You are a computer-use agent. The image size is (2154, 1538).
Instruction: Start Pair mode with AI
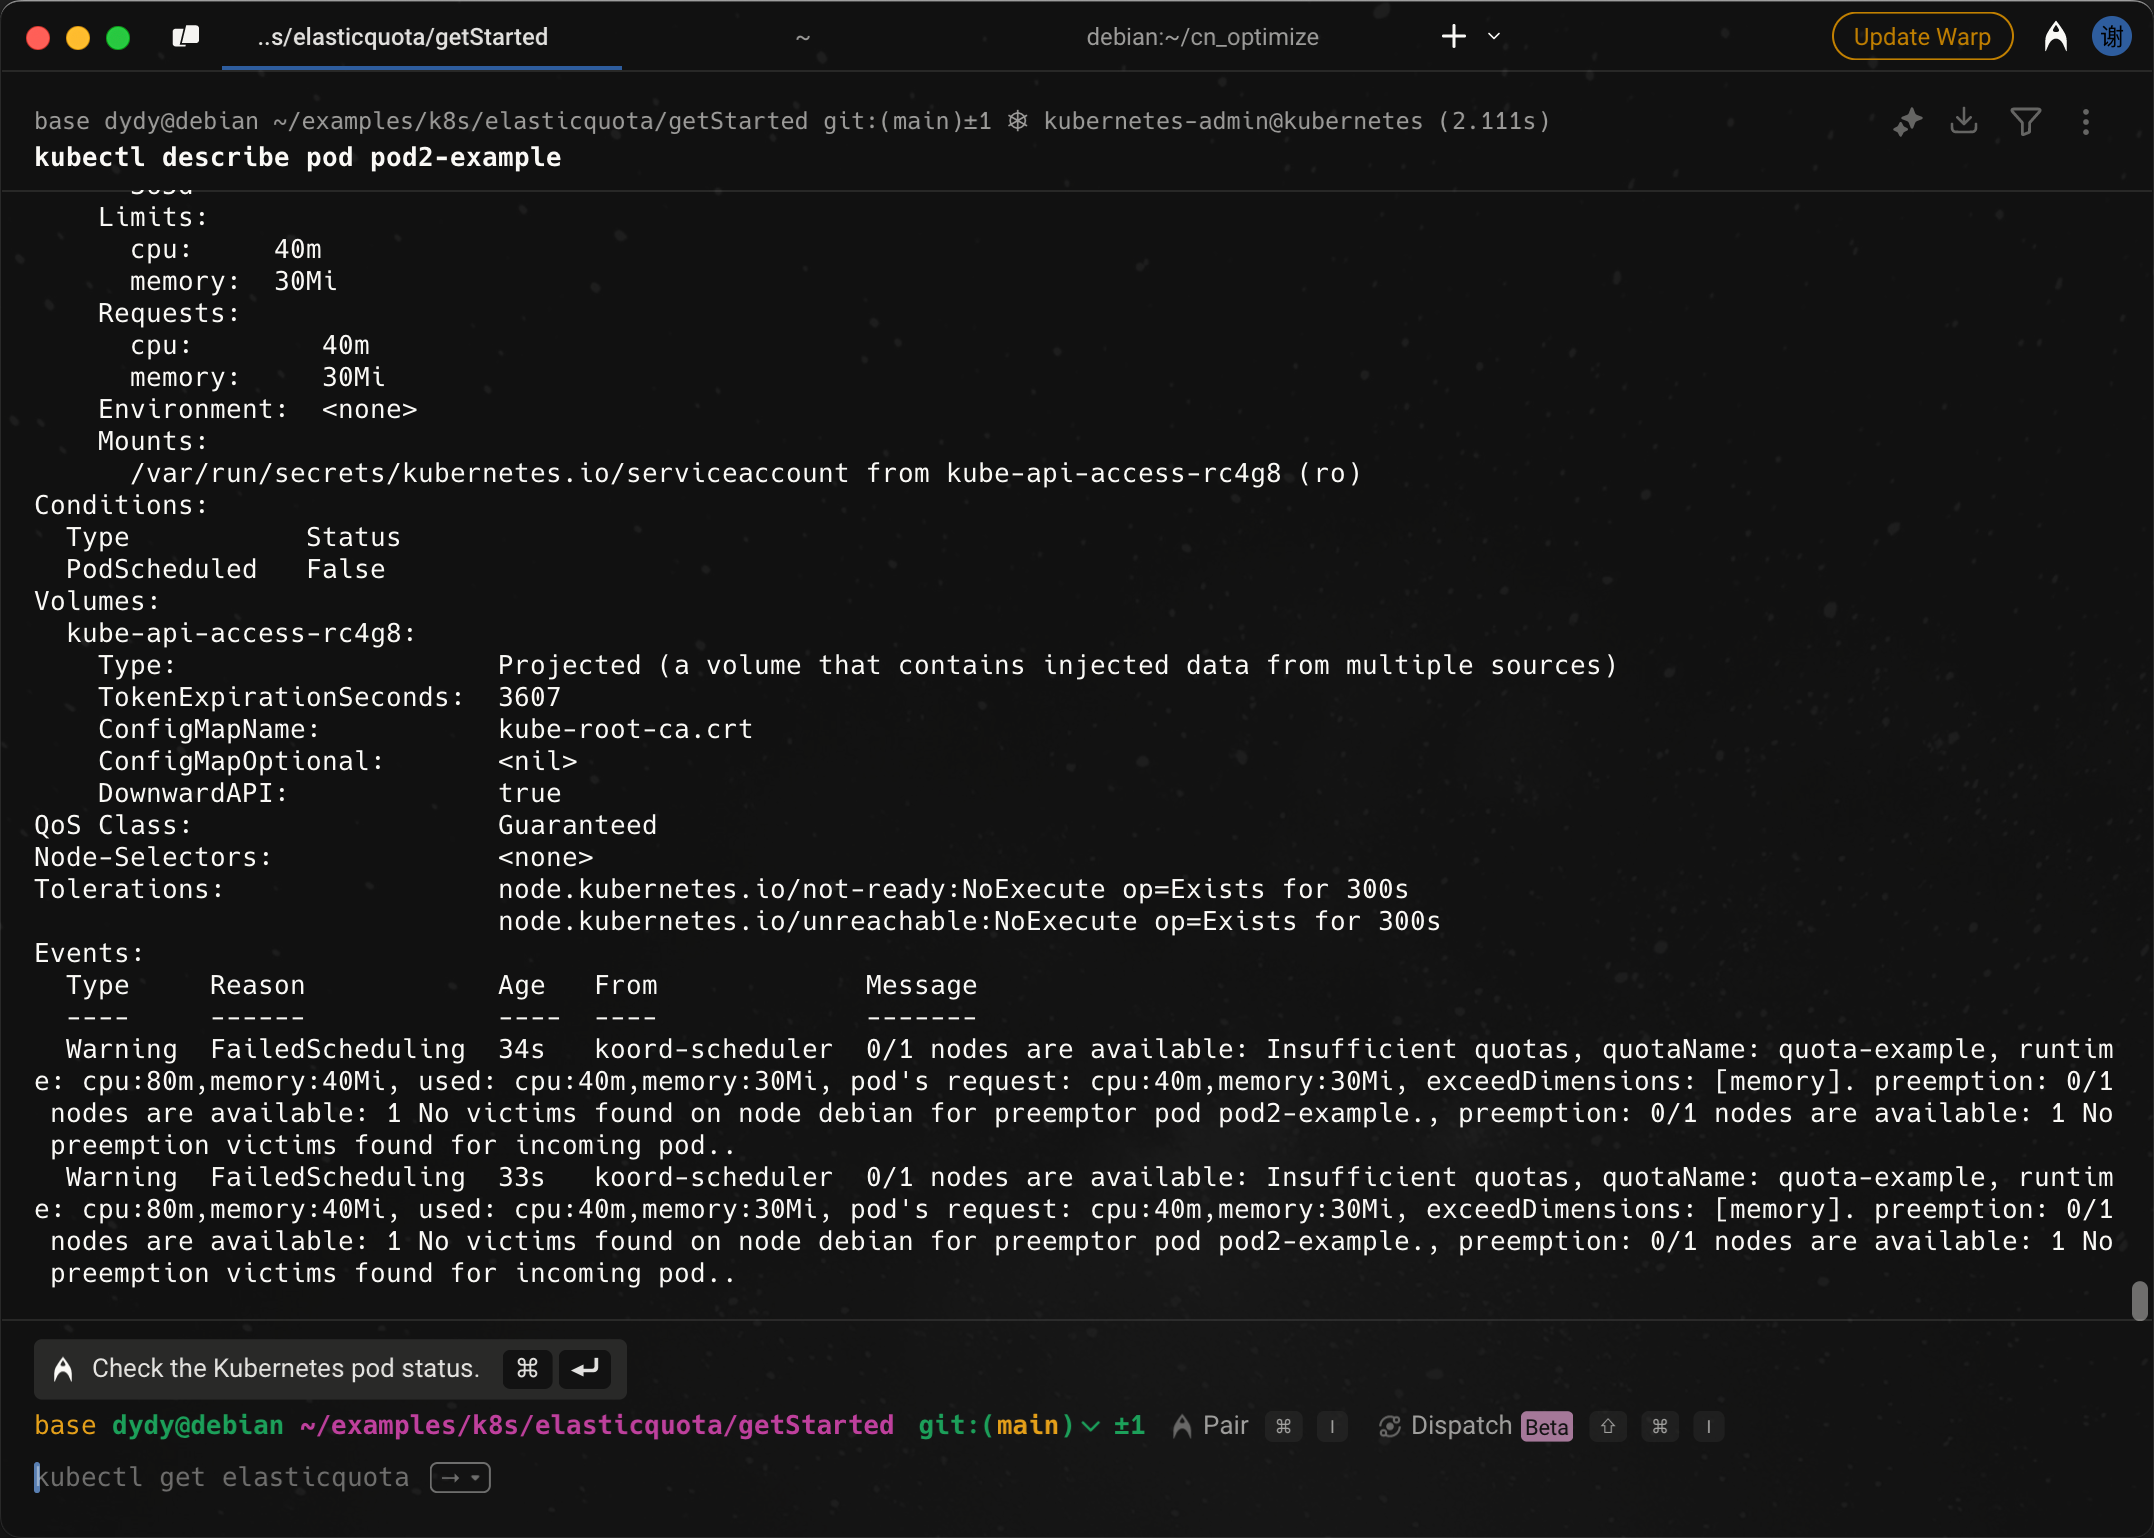[x=1210, y=1426]
